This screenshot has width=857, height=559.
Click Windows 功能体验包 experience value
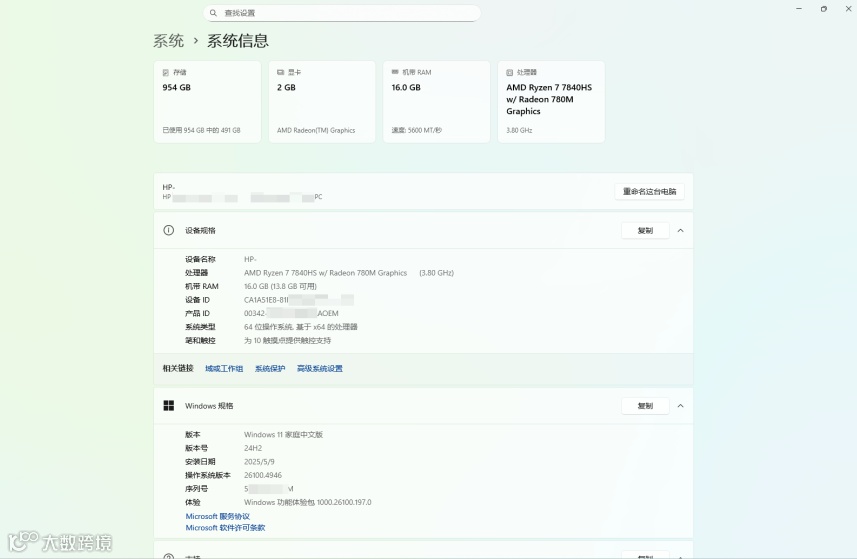point(308,502)
